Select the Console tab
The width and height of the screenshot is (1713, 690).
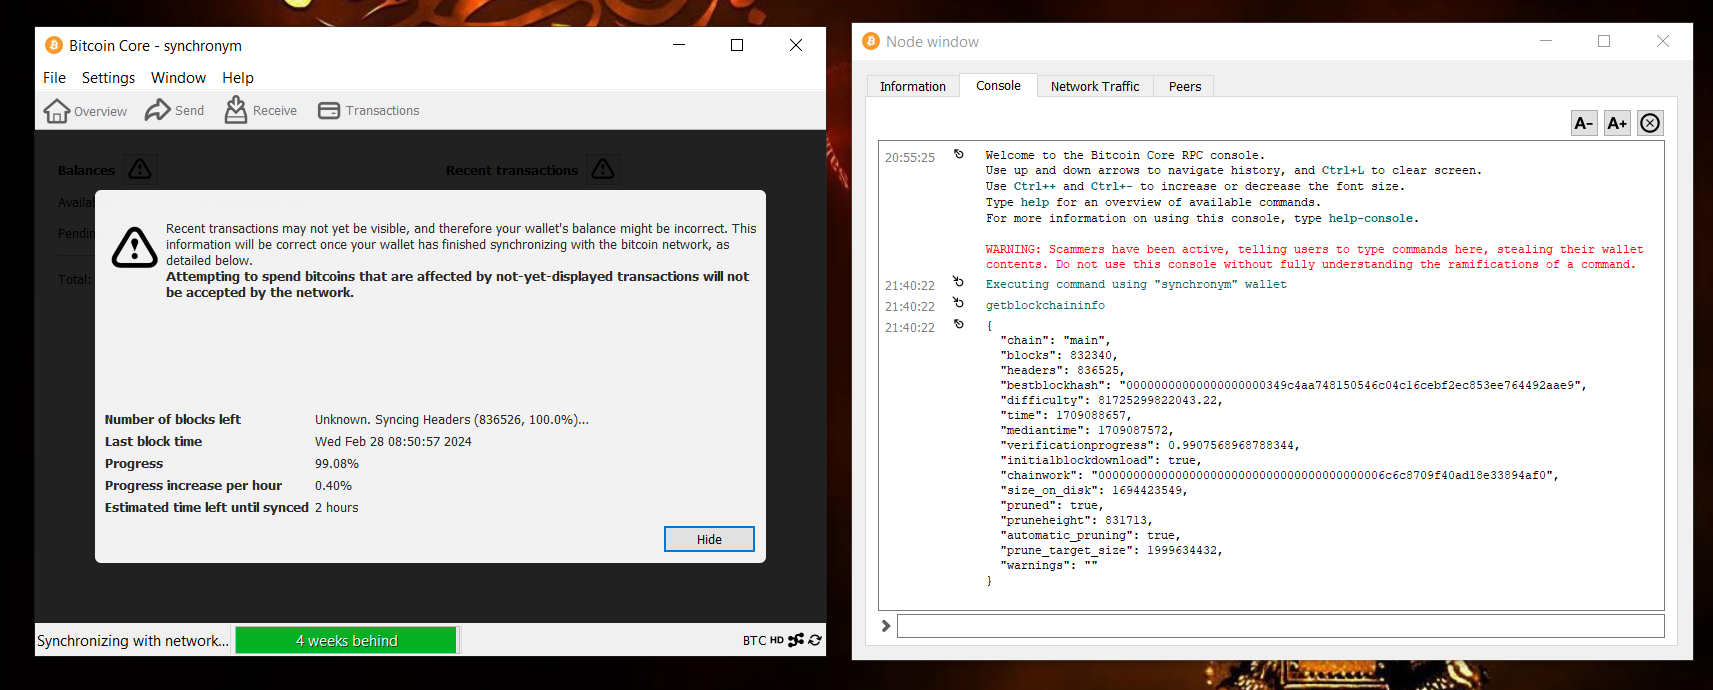point(998,86)
